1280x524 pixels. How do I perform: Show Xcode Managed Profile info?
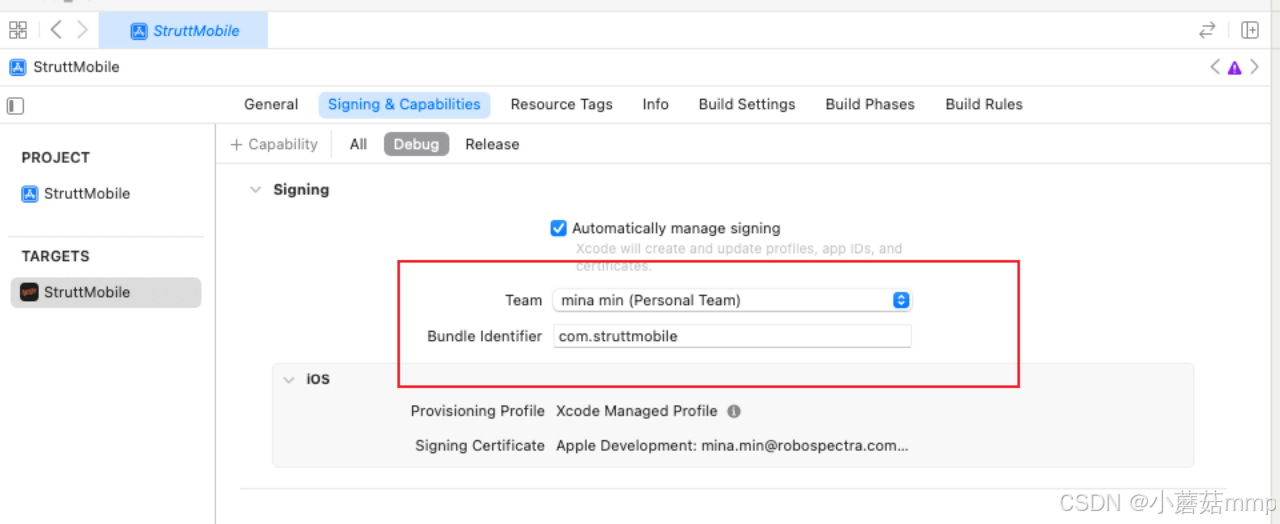click(x=734, y=411)
